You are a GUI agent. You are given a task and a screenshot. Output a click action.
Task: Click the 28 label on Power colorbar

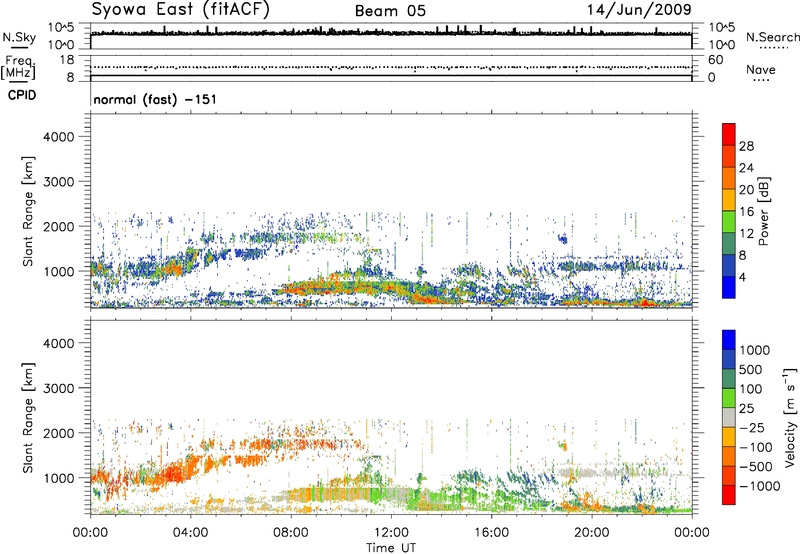point(746,146)
